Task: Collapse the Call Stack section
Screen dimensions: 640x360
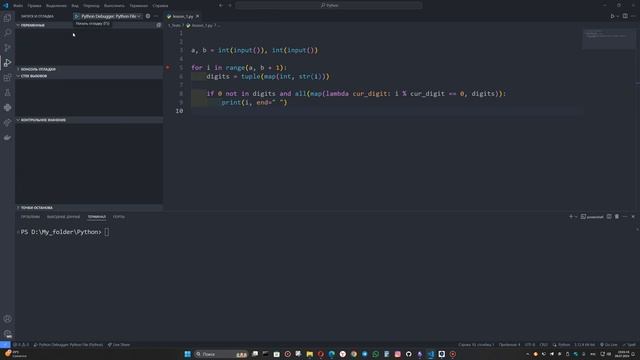Action: point(89,76)
